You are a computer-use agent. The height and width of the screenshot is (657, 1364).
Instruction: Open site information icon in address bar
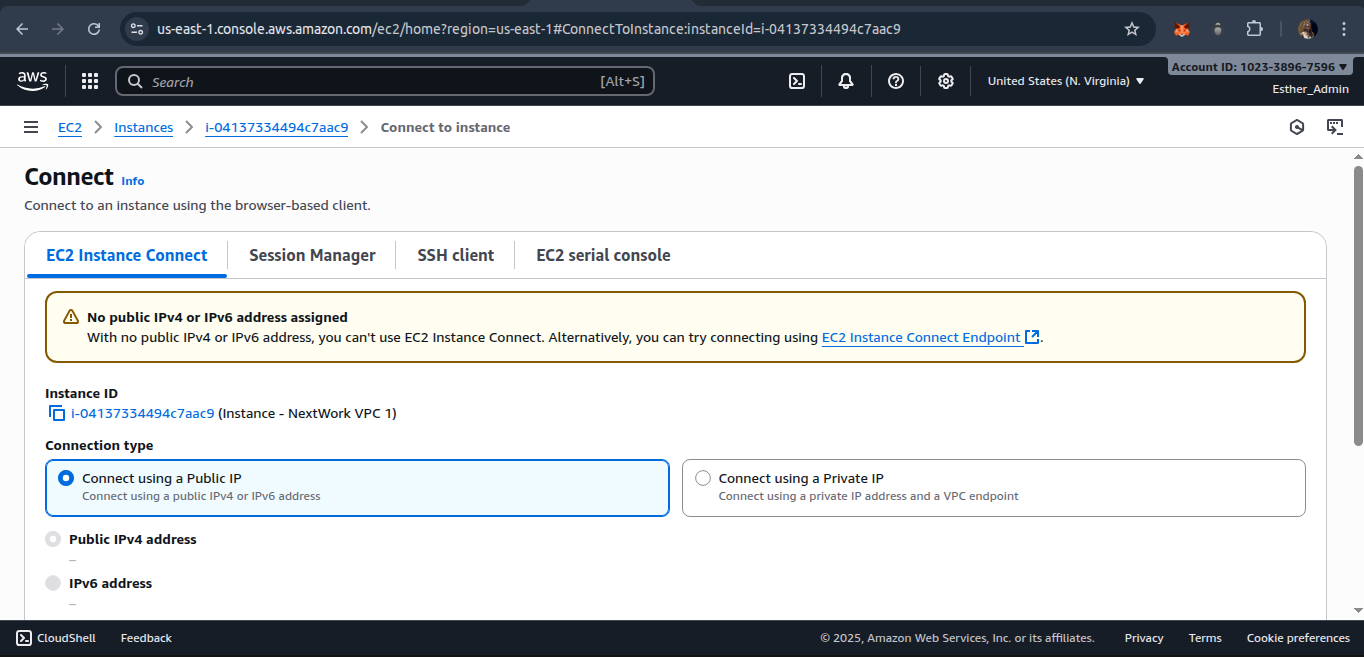pyautogui.click(x=139, y=29)
